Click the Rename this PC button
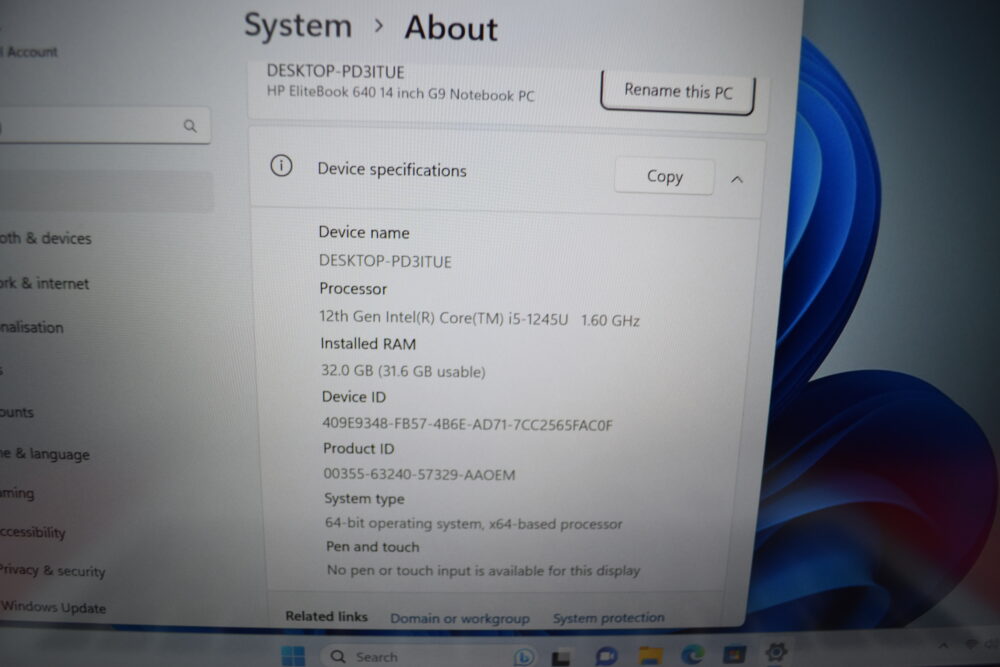The width and height of the screenshot is (1000, 667). (678, 92)
